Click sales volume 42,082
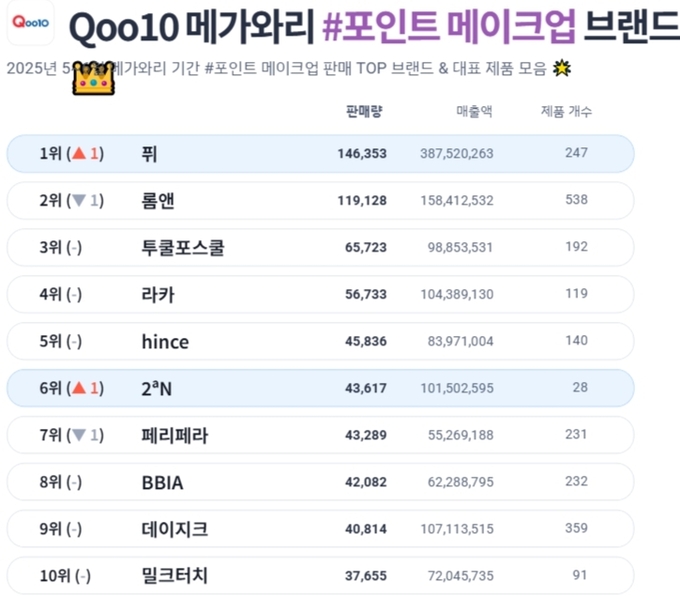680x596 pixels. [x=366, y=482]
